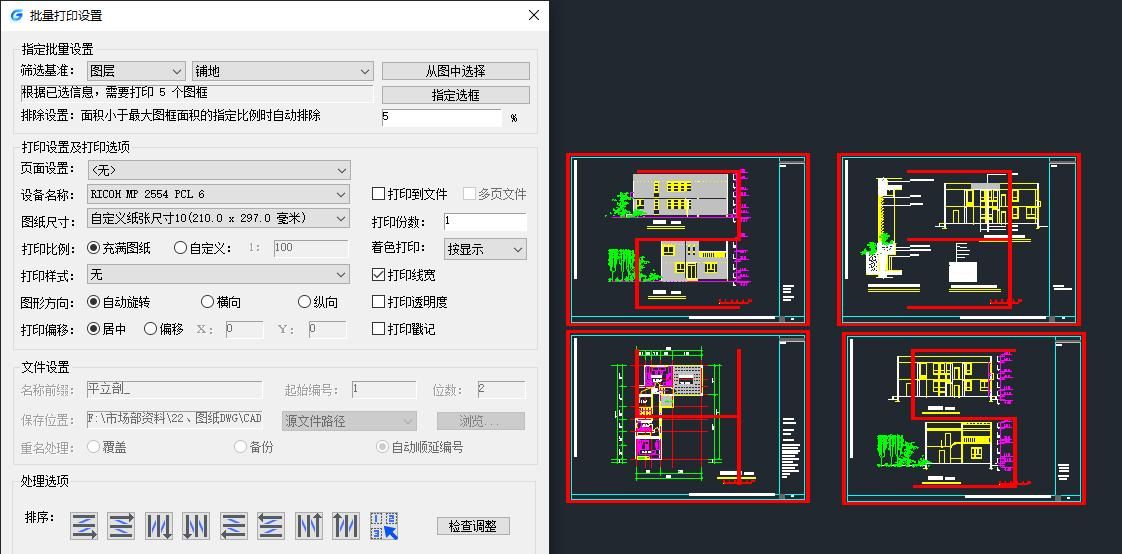
Task: Select the 充满图纸 scale radio button
Action: pos(93,248)
